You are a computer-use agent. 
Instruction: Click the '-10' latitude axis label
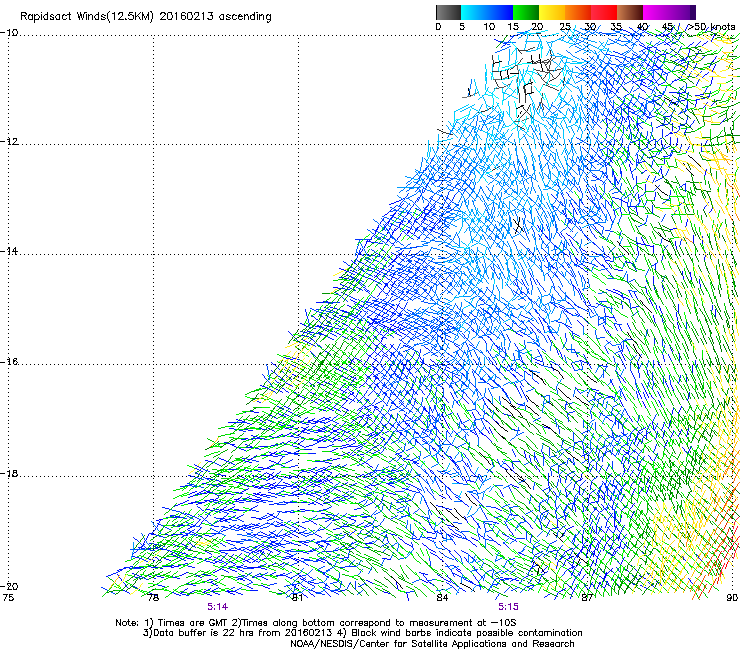[x=9, y=33]
